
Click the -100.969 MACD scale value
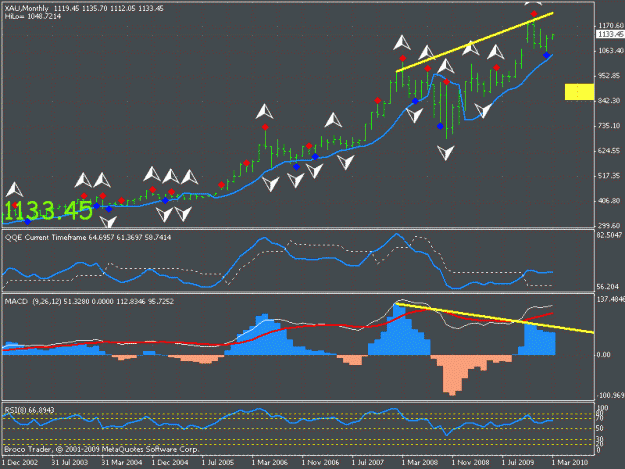(610, 395)
